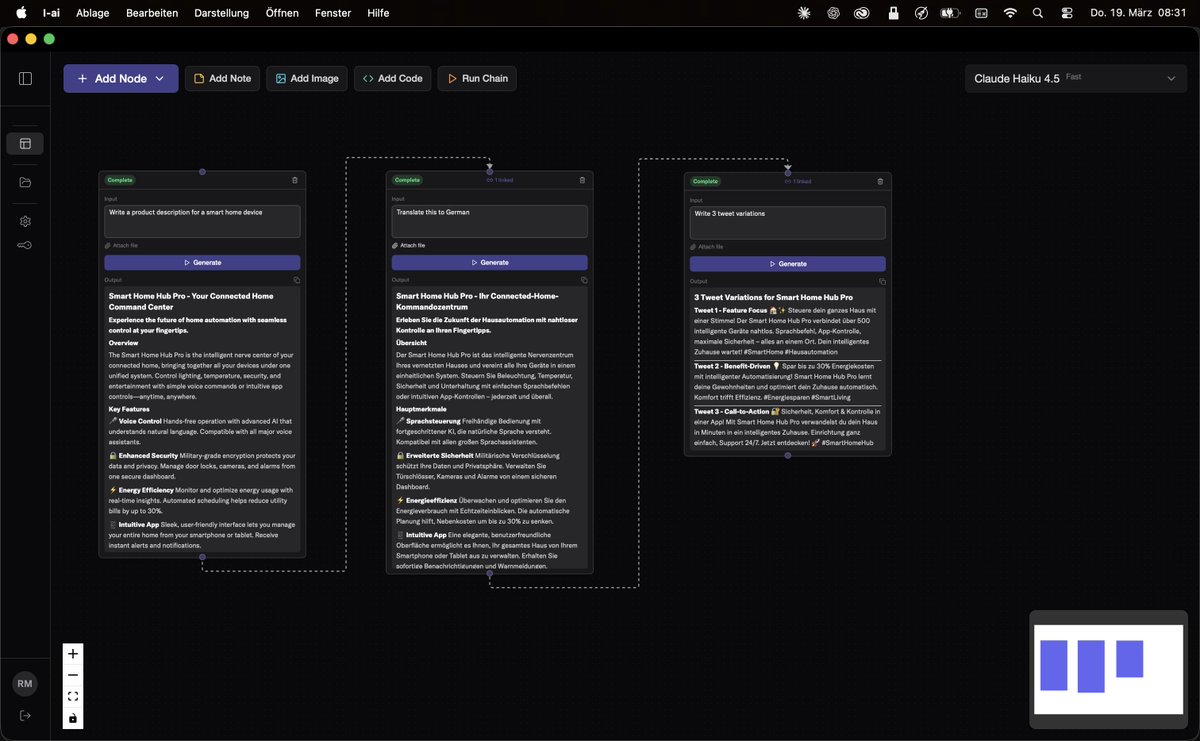Open Control Center in menu bar
The height and width of the screenshot is (741, 1200).
(x=1066, y=13)
